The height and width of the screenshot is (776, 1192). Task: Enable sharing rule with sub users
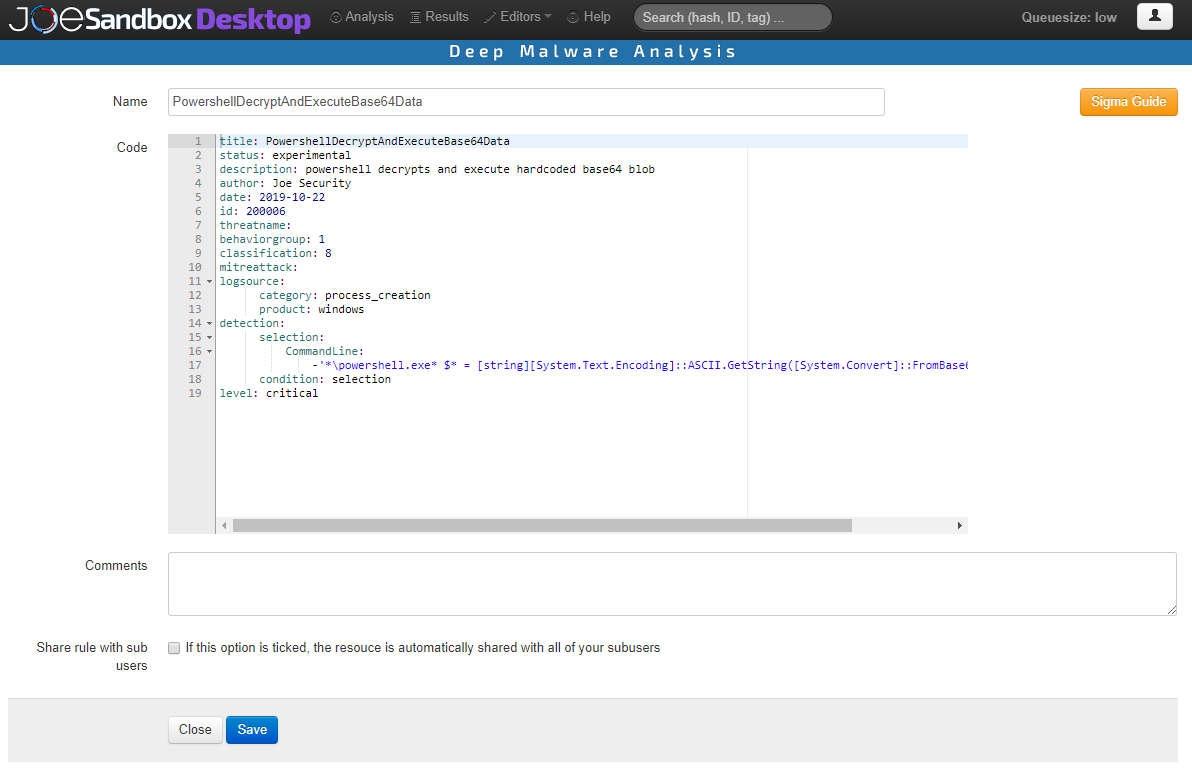(173, 647)
